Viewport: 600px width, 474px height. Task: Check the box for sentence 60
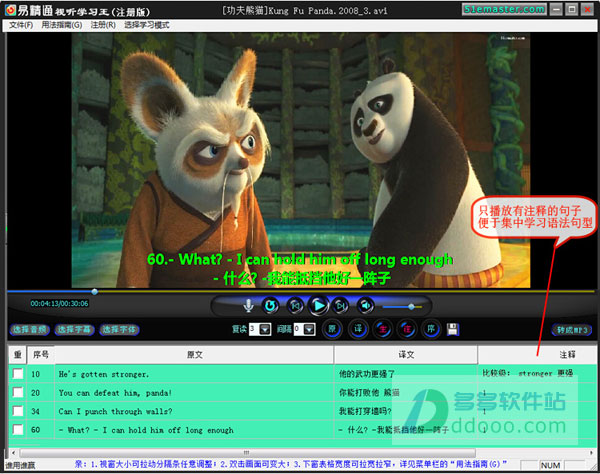(x=18, y=430)
